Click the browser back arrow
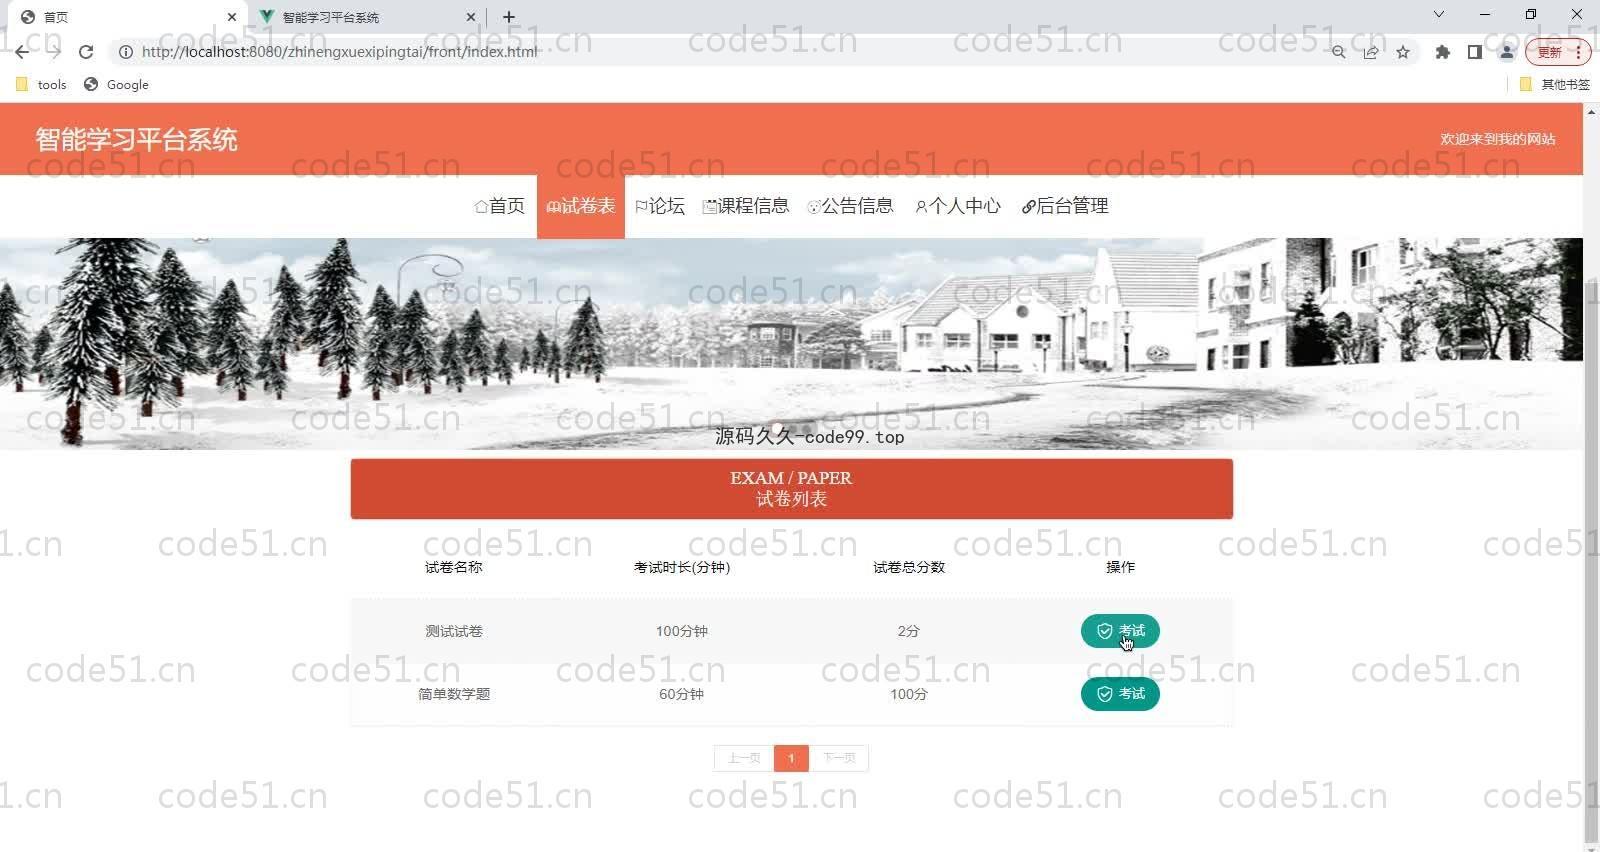This screenshot has width=1600, height=852. 22,52
